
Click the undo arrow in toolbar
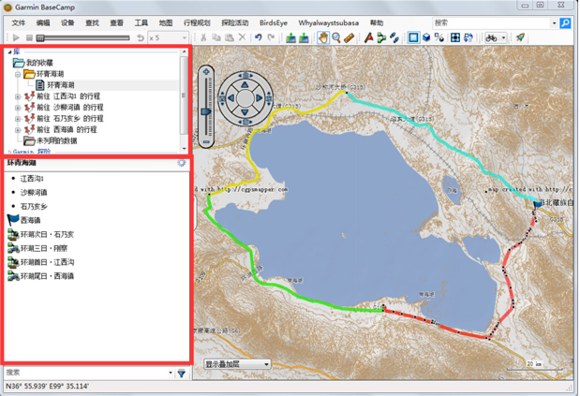coord(259,38)
